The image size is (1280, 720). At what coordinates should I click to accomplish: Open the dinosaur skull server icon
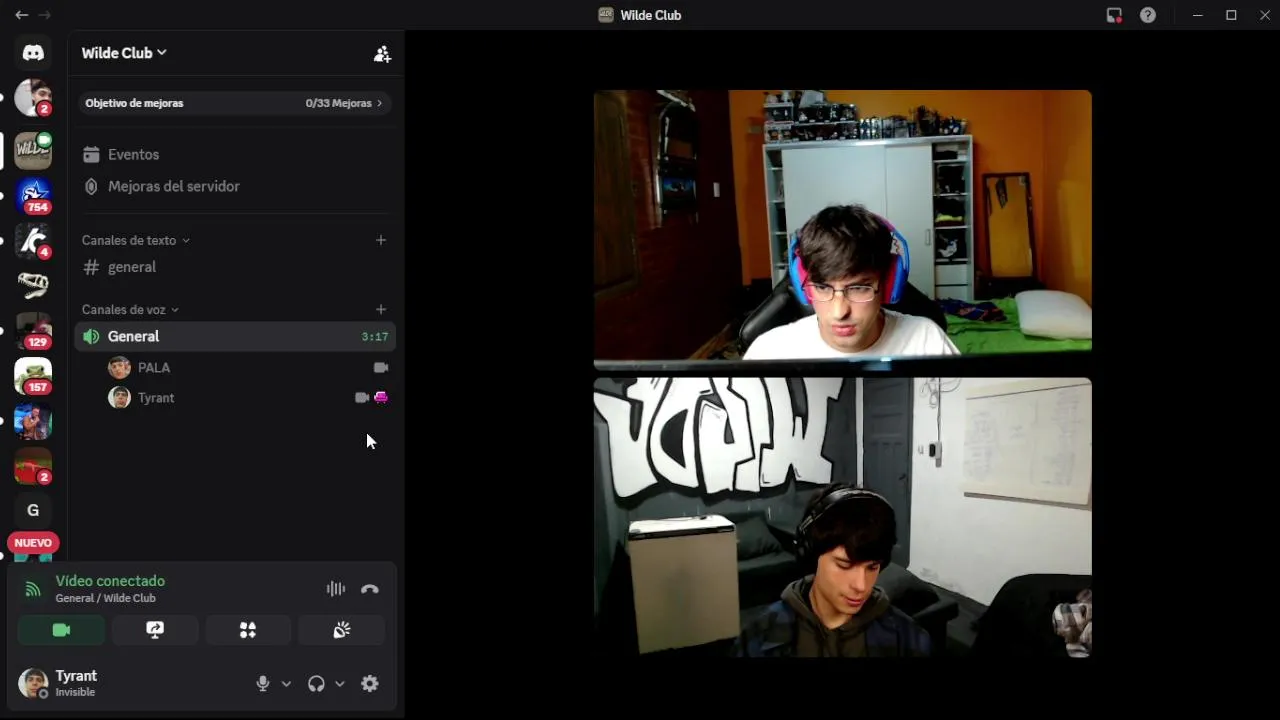[33, 286]
